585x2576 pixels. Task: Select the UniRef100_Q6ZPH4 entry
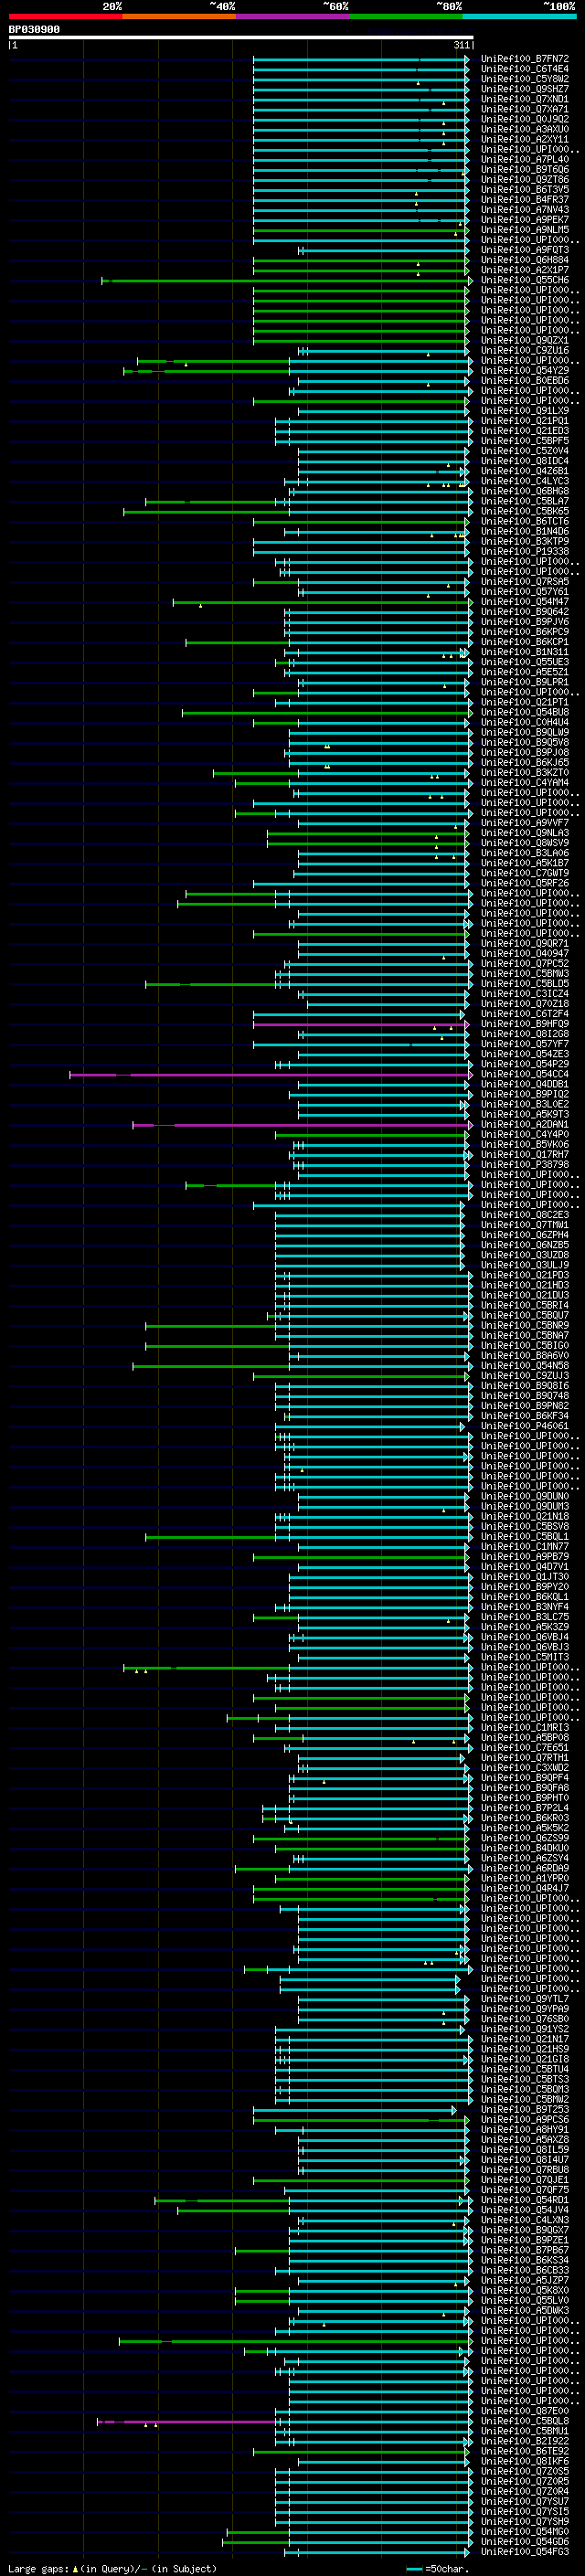point(525,1235)
